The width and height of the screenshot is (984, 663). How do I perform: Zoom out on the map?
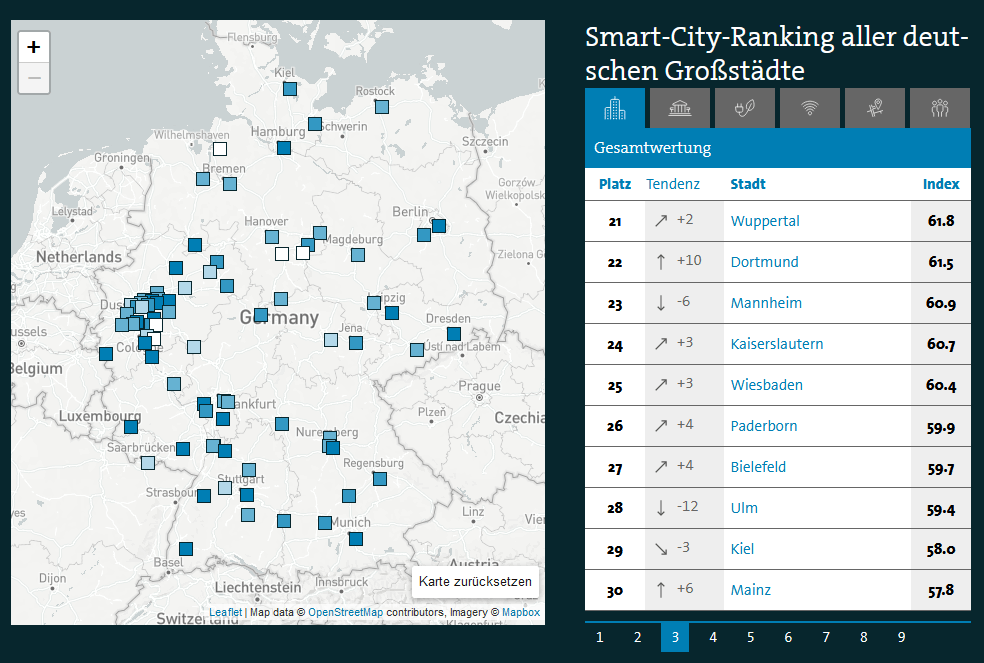tap(34, 78)
